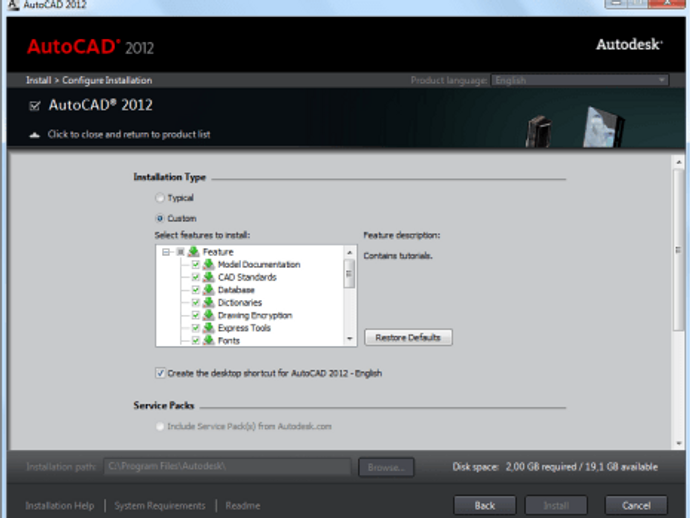Click feature list scroll down arrow
690x518 pixels.
[349, 339]
